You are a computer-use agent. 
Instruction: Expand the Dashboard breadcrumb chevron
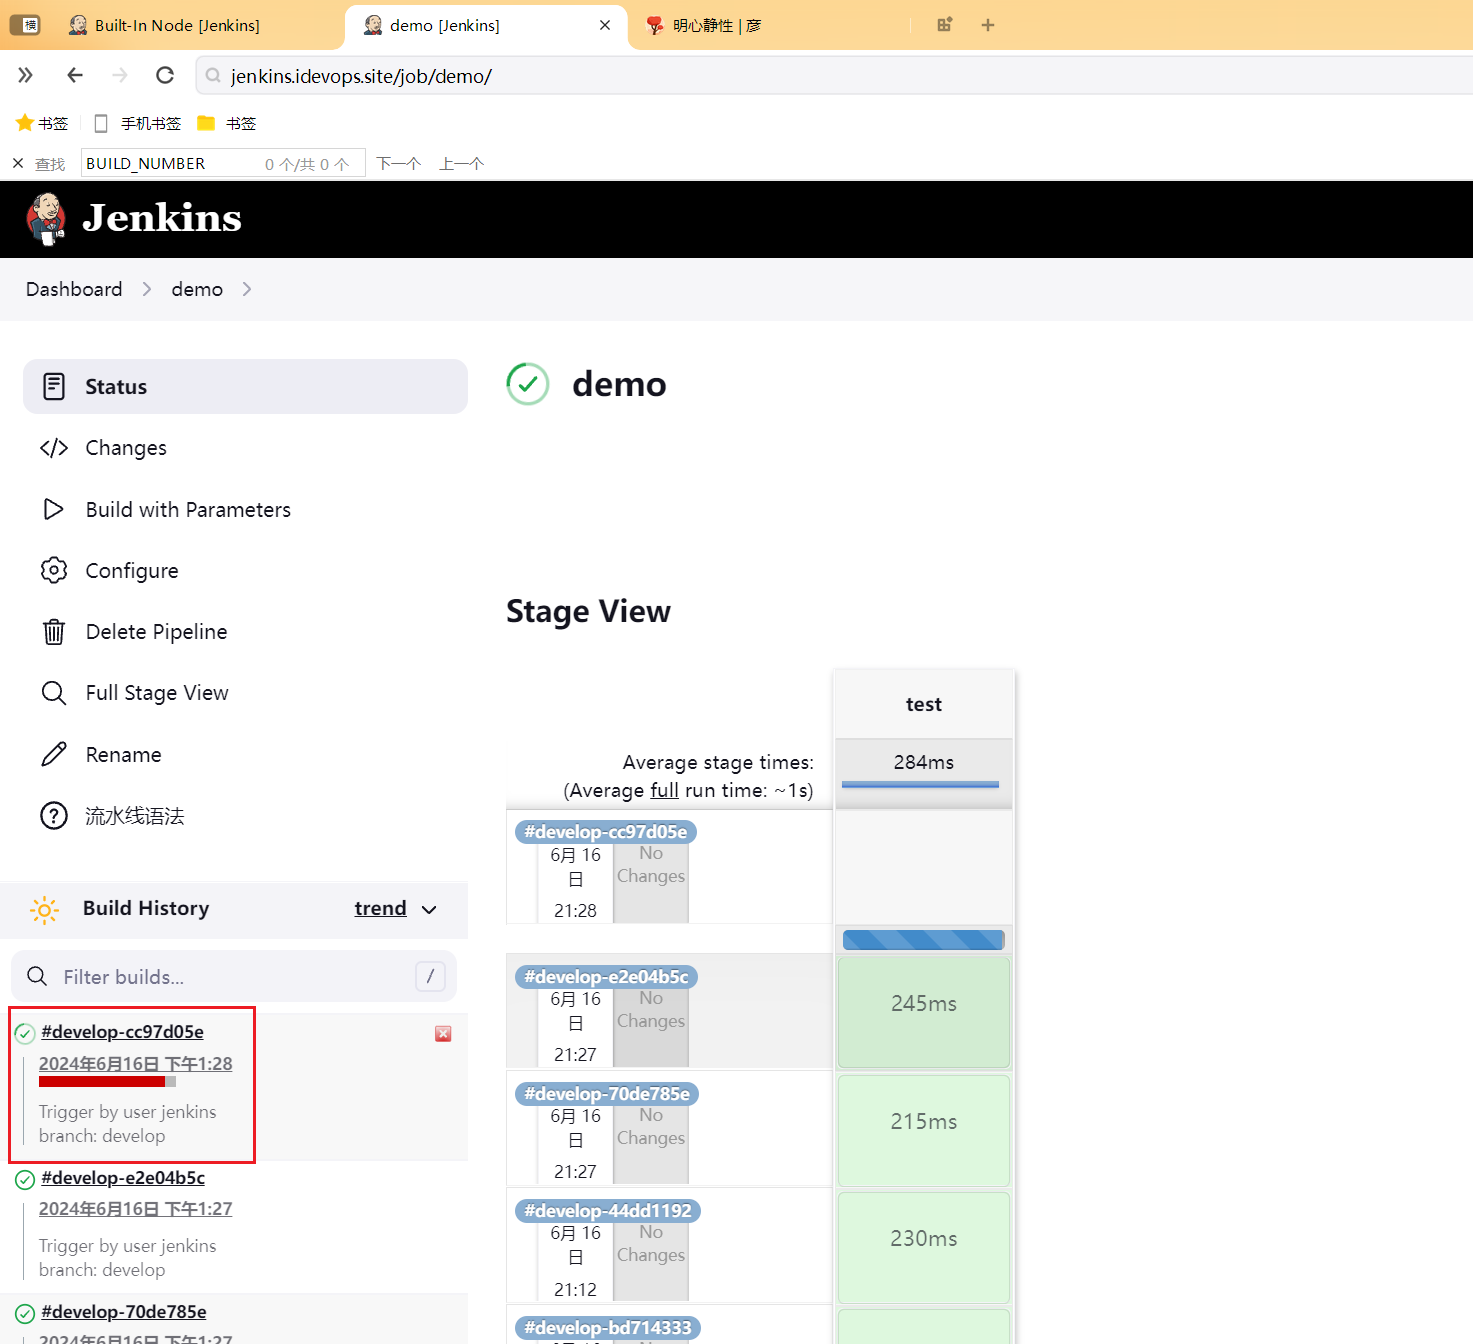tap(147, 289)
